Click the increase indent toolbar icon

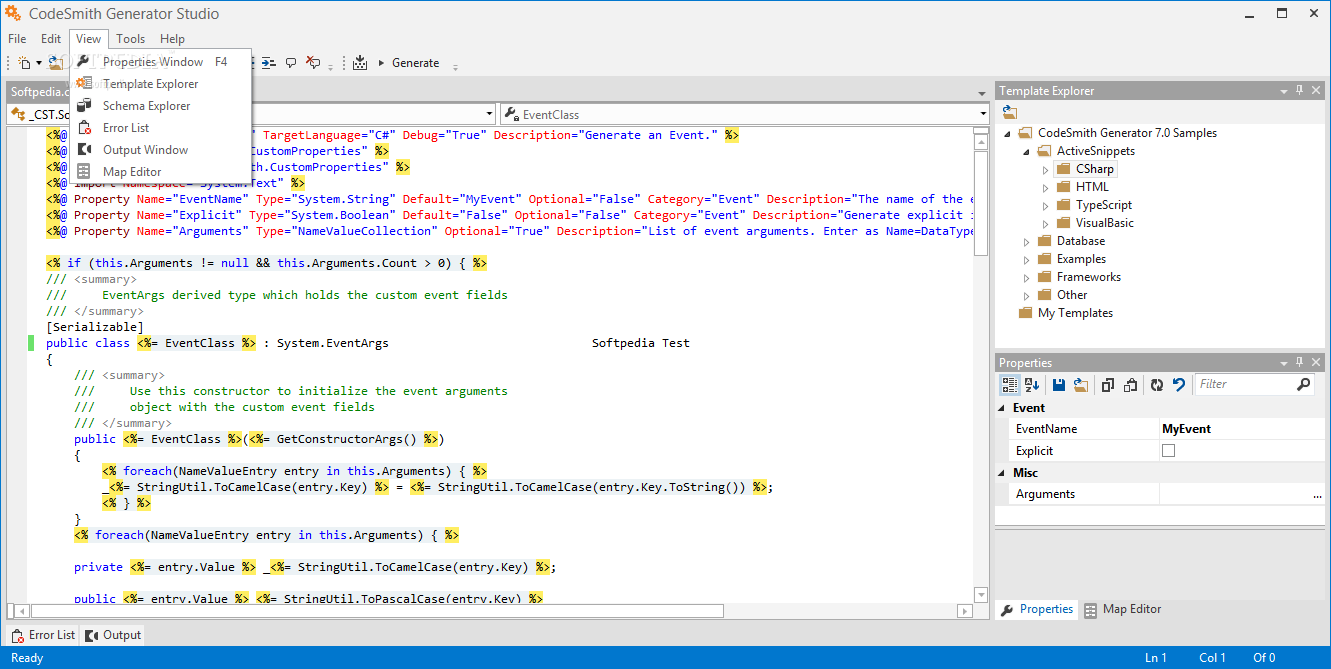[x=268, y=63]
